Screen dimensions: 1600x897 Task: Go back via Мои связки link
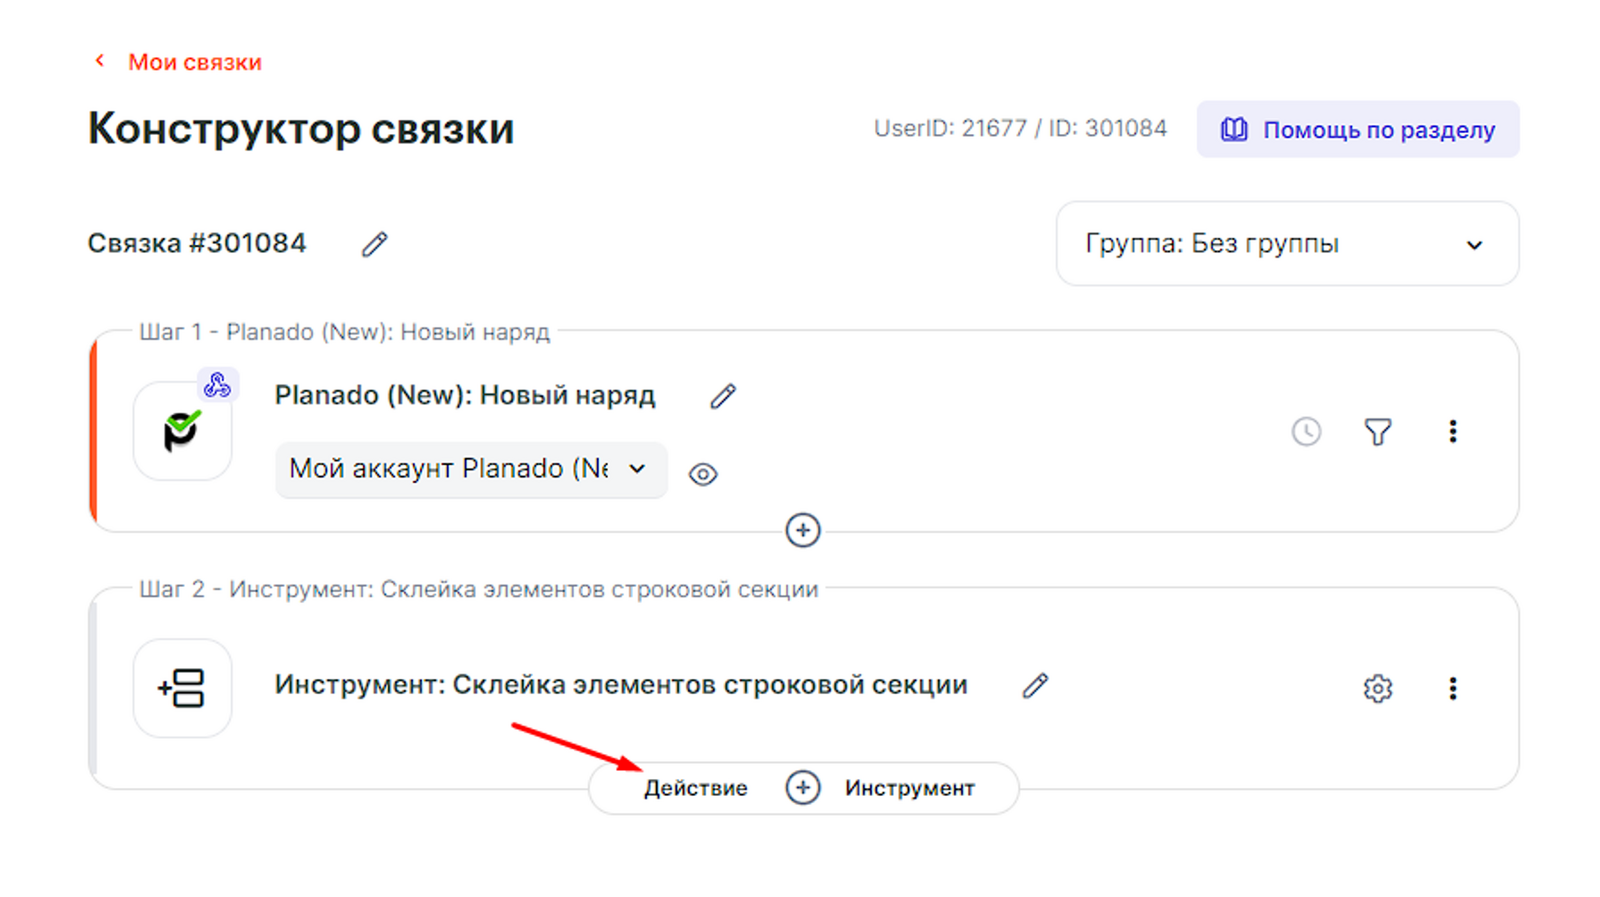pos(194,62)
